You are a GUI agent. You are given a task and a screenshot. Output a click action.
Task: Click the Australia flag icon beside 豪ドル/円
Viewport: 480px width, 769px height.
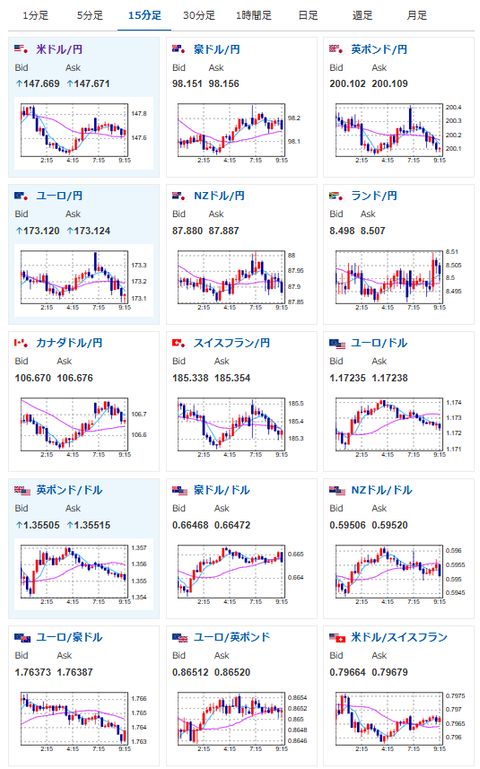point(179,49)
